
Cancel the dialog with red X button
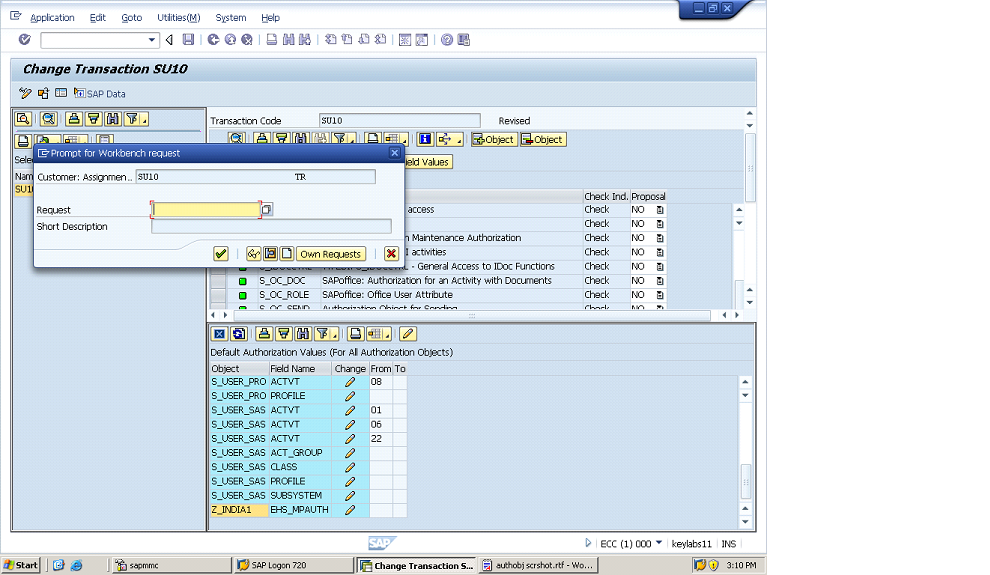(391, 254)
